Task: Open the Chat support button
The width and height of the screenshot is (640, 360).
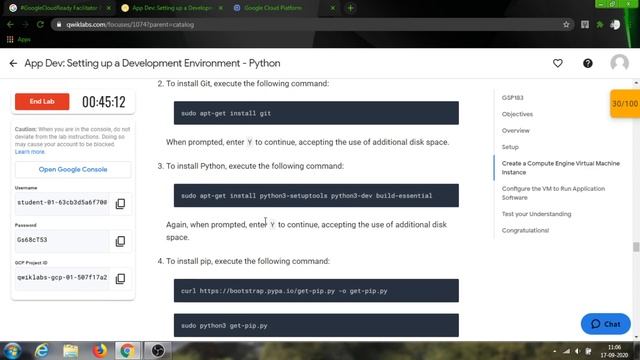Action: (x=606, y=324)
